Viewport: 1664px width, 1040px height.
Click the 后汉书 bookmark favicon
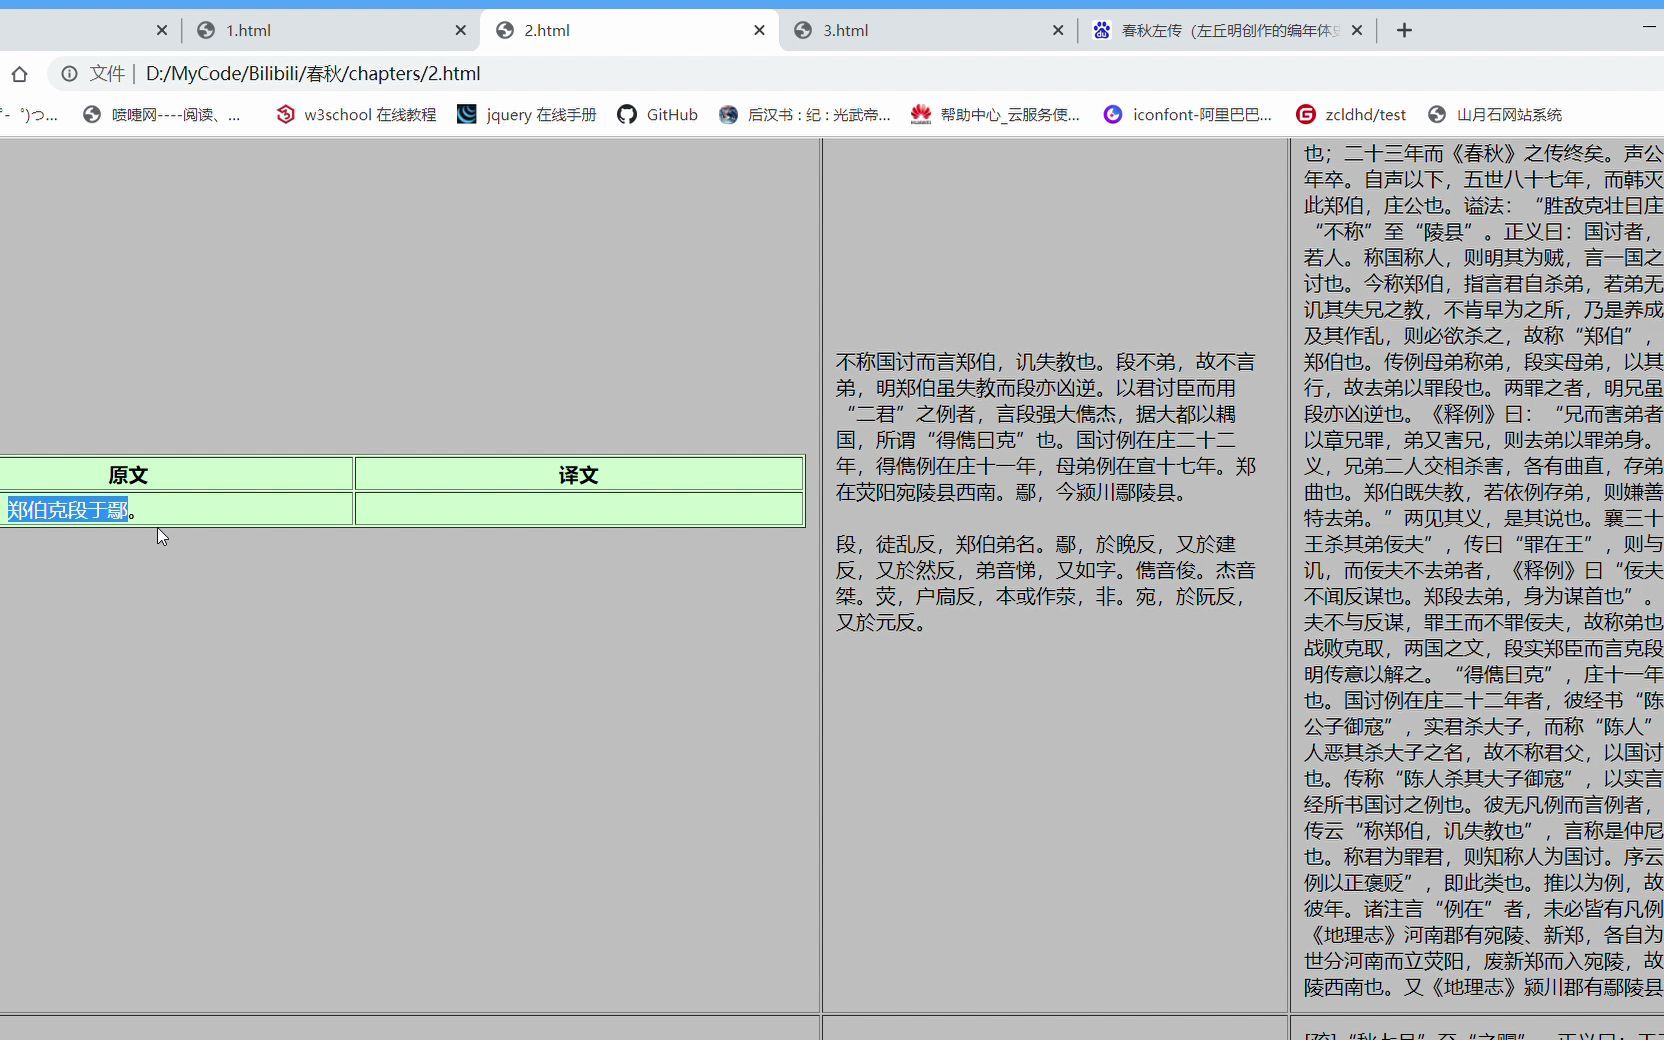(729, 115)
